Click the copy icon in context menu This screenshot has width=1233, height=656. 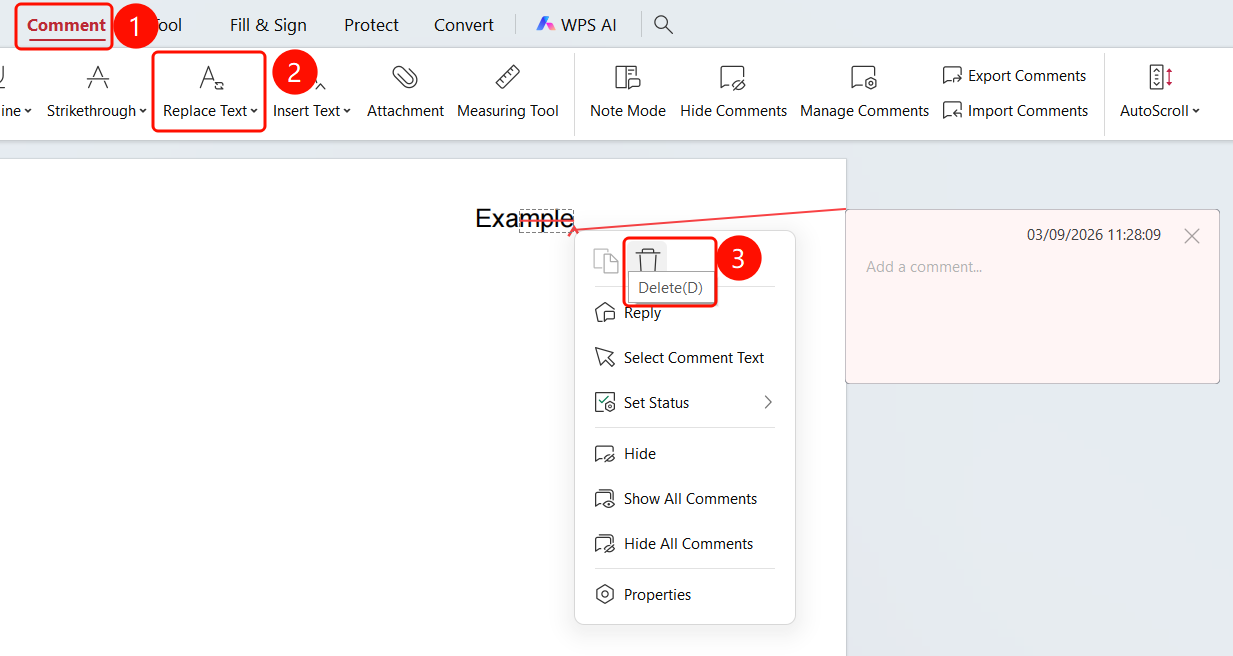point(606,261)
